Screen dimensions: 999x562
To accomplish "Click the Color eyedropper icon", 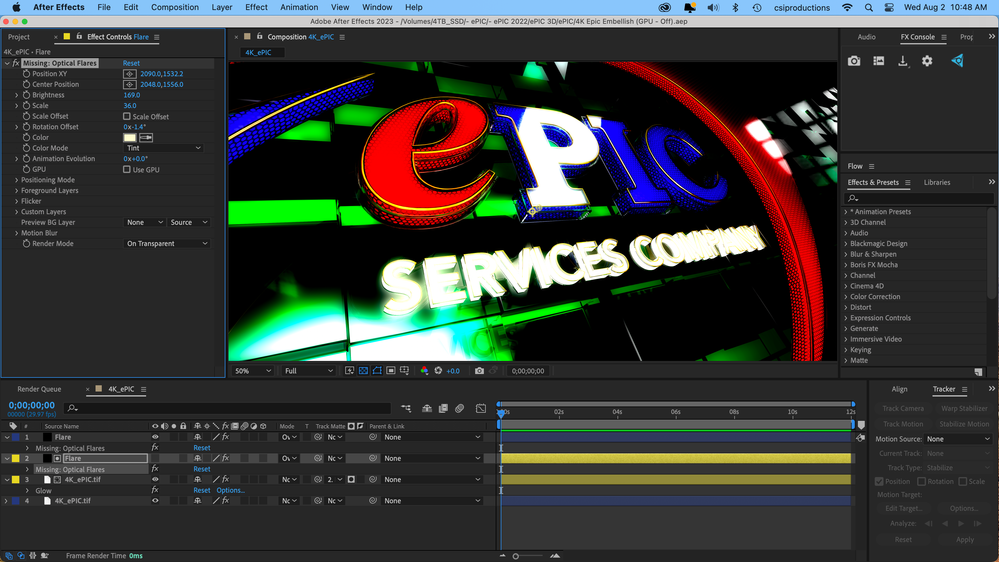I will (146, 138).
